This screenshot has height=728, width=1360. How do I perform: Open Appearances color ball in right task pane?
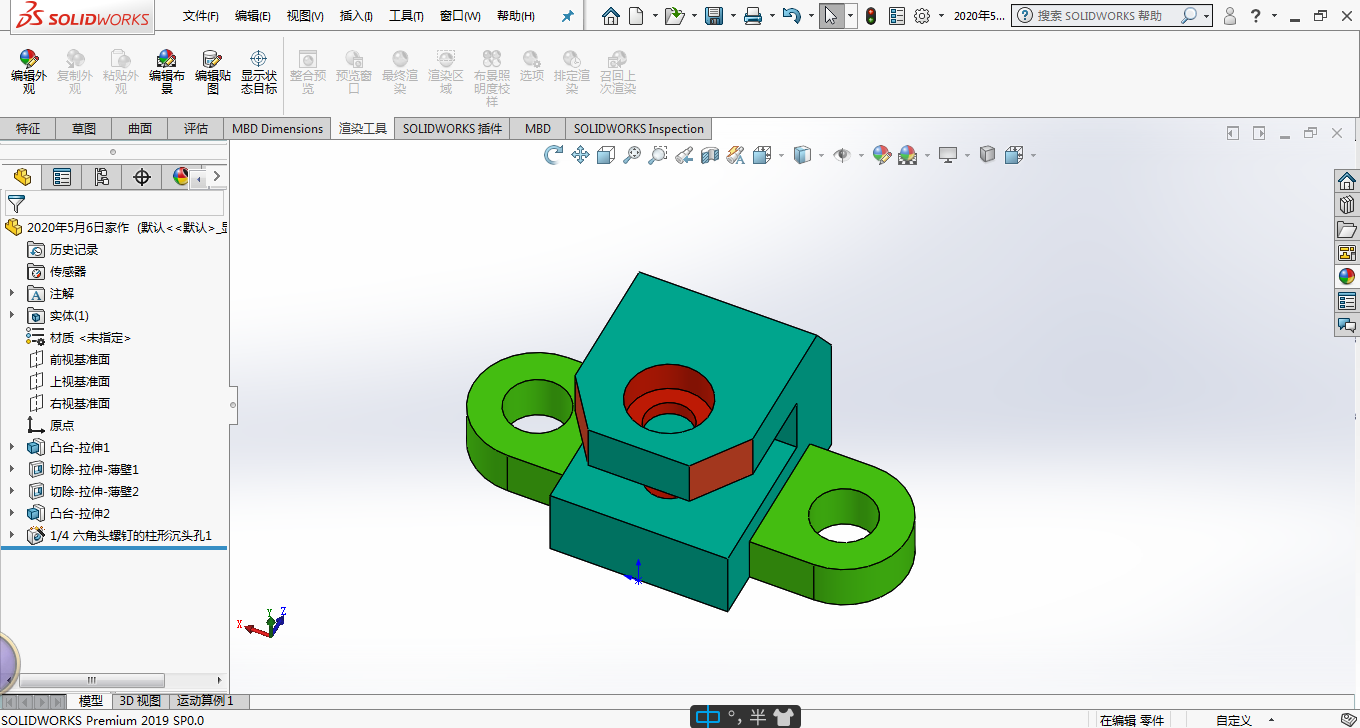(x=1347, y=276)
